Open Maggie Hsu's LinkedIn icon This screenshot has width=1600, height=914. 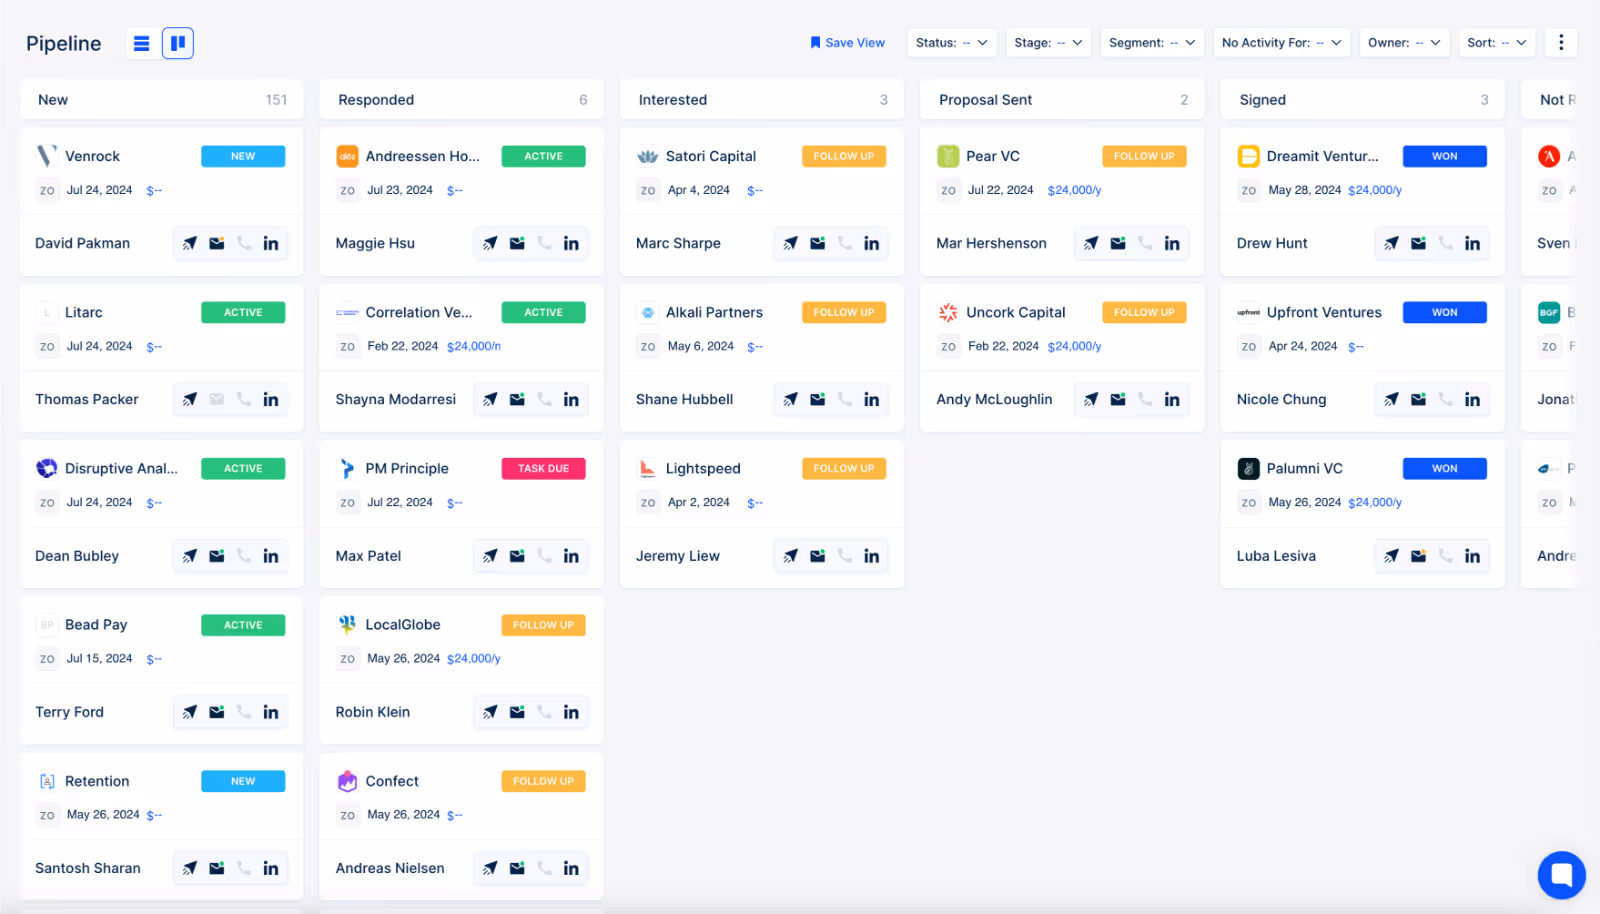point(571,243)
